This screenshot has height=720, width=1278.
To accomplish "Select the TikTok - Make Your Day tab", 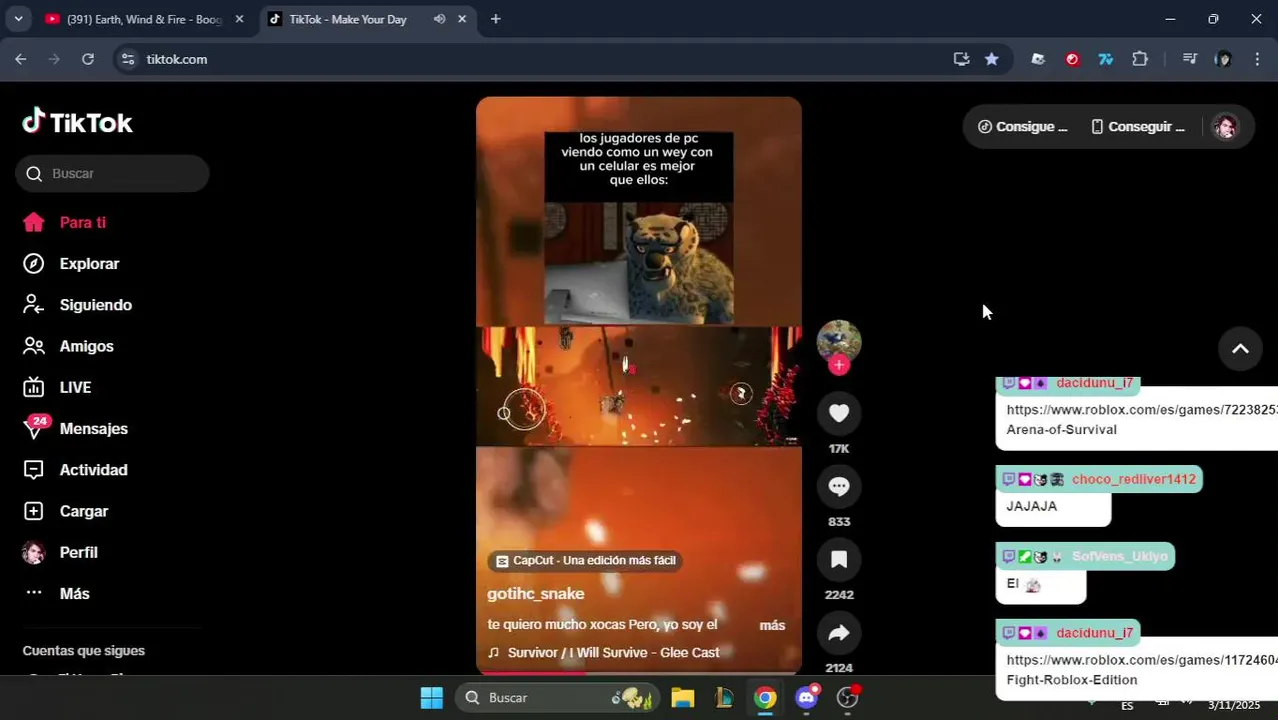I will (348, 19).
